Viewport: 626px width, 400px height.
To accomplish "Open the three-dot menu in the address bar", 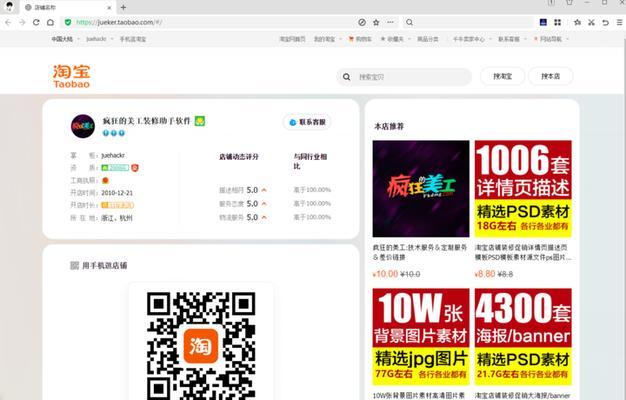I will (390, 22).
